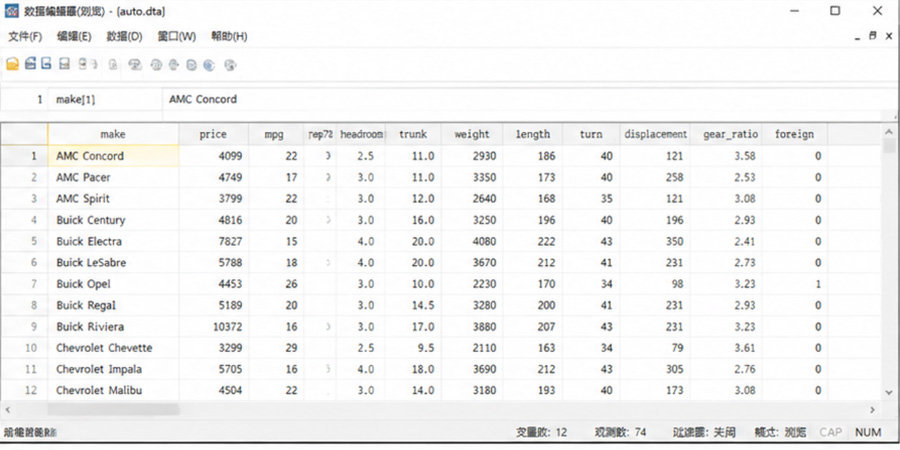Click the horizontal scrollbar left arrow
Screen dimensions: 900x450
point(7,410)
